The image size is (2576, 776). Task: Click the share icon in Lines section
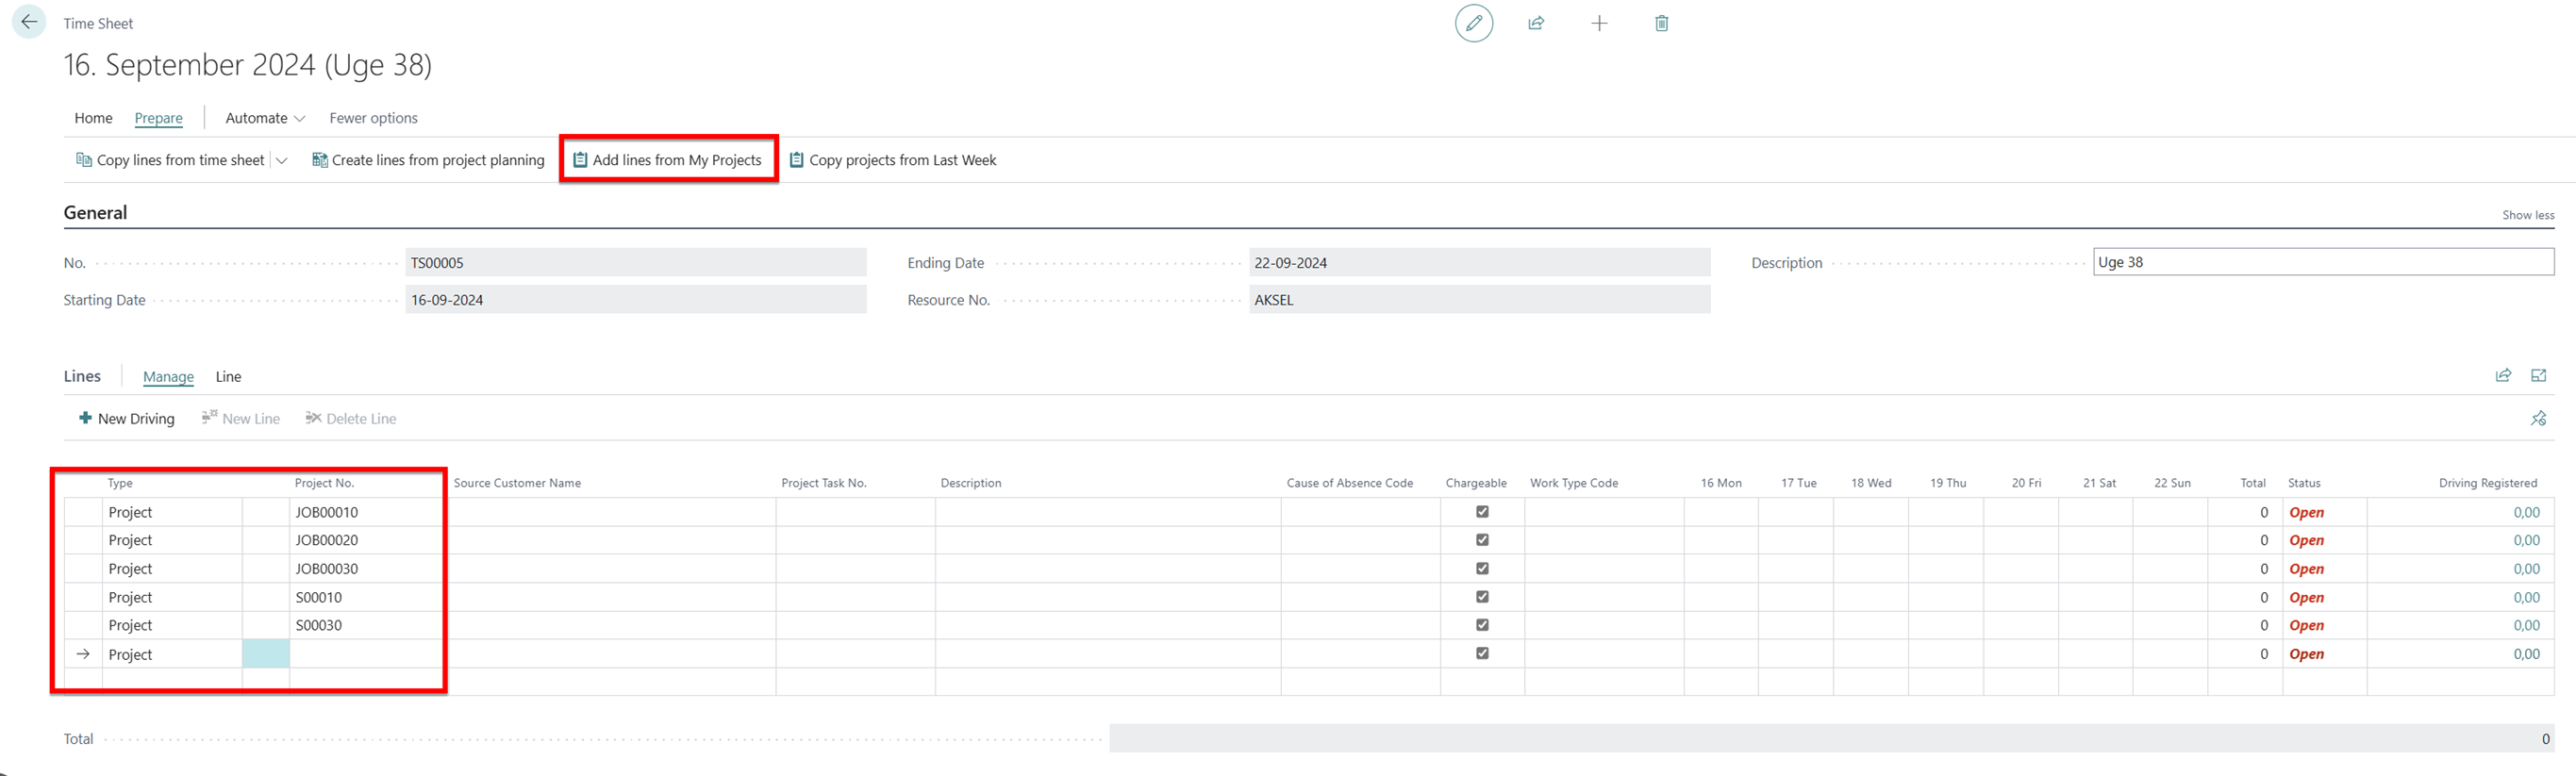tap(2502, 376)
